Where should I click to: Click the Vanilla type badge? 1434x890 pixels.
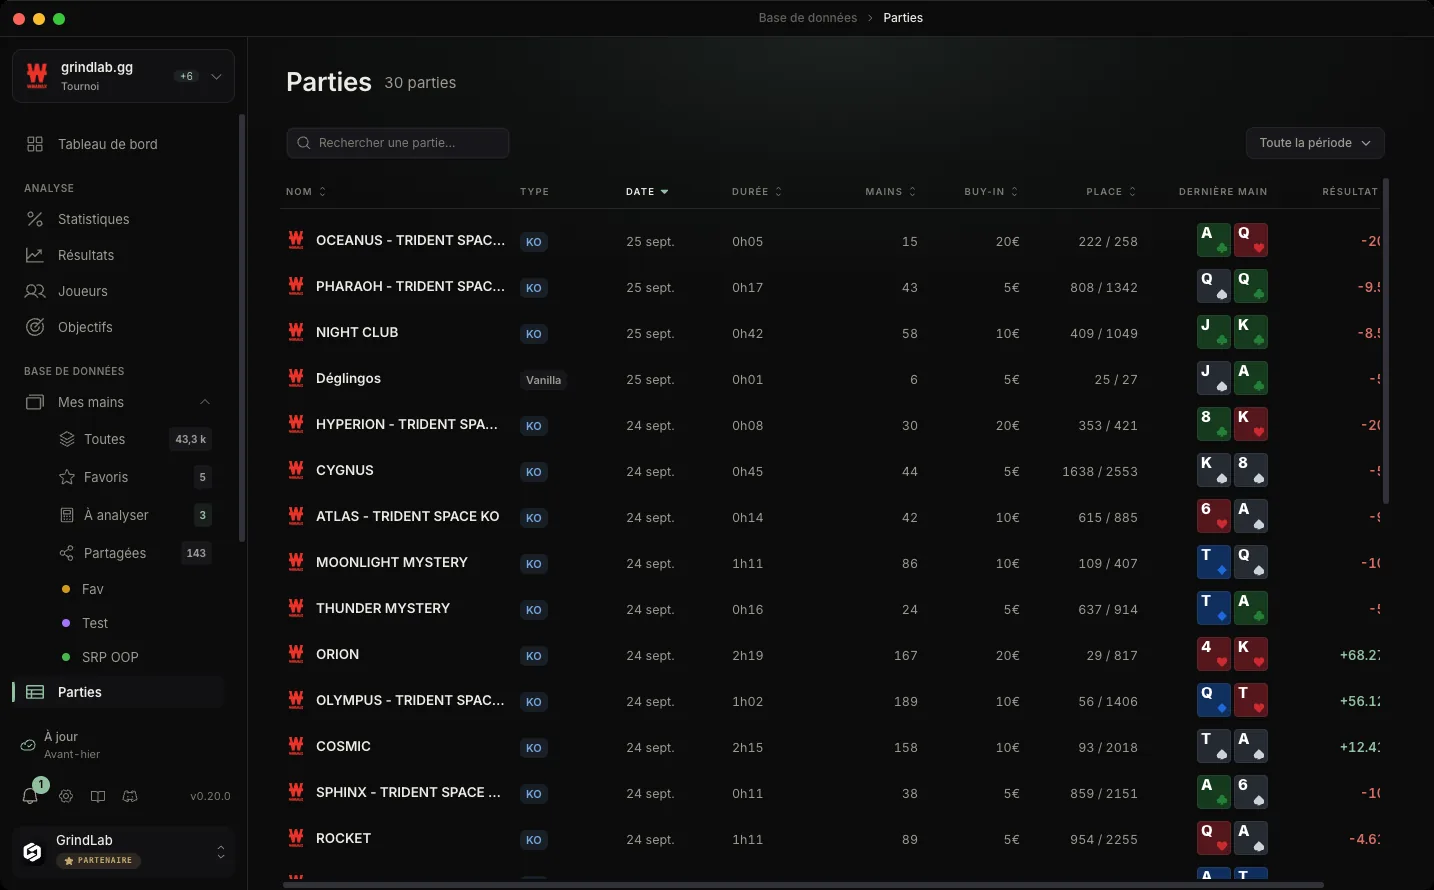coord(544,380)
